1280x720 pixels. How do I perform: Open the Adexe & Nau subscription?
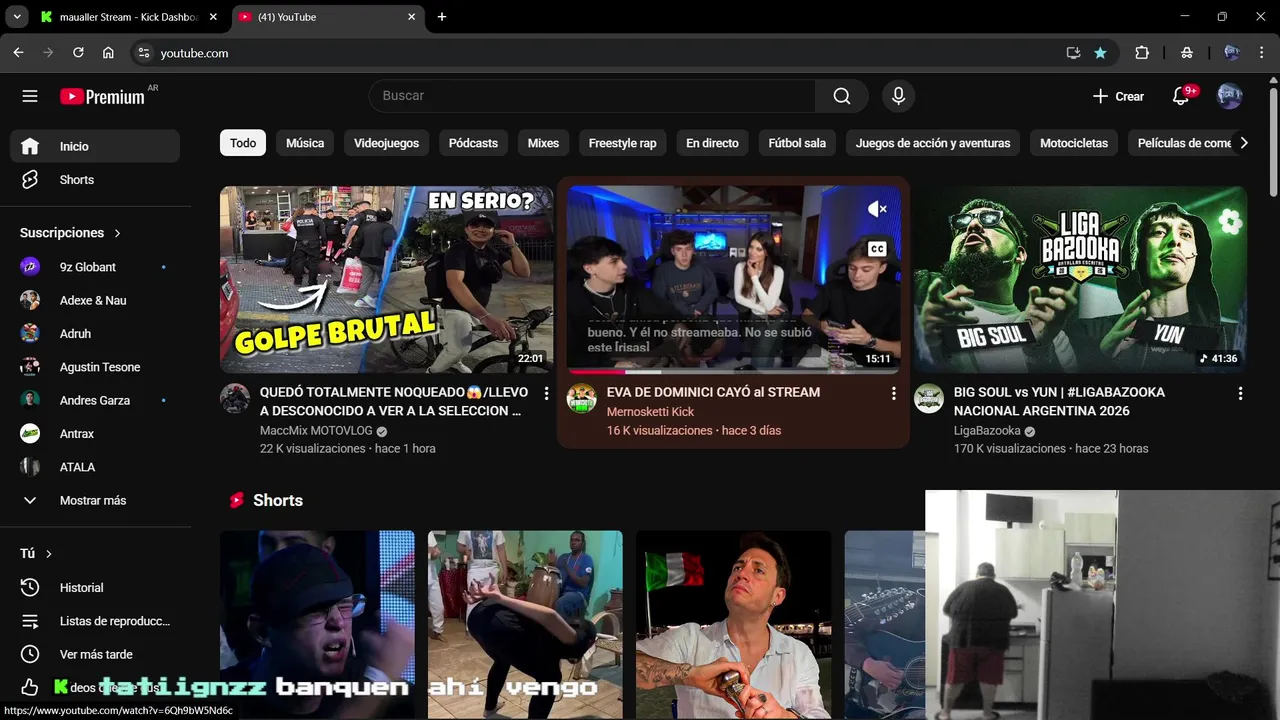95,300
